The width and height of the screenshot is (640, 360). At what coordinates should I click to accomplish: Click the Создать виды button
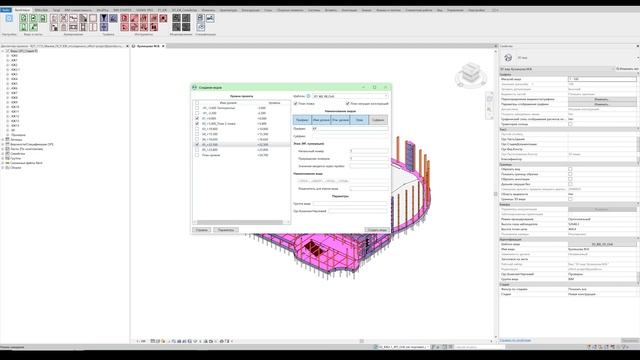coord(377,230)
